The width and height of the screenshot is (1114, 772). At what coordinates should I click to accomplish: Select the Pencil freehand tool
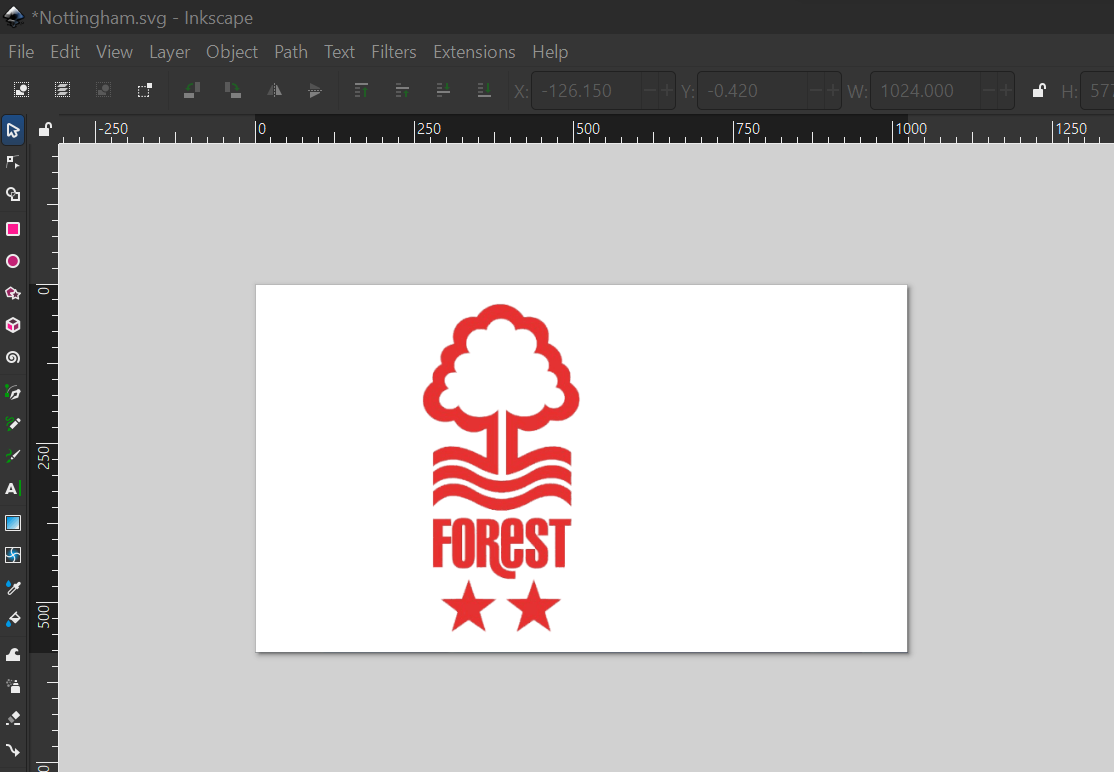[x=13, y=424]
